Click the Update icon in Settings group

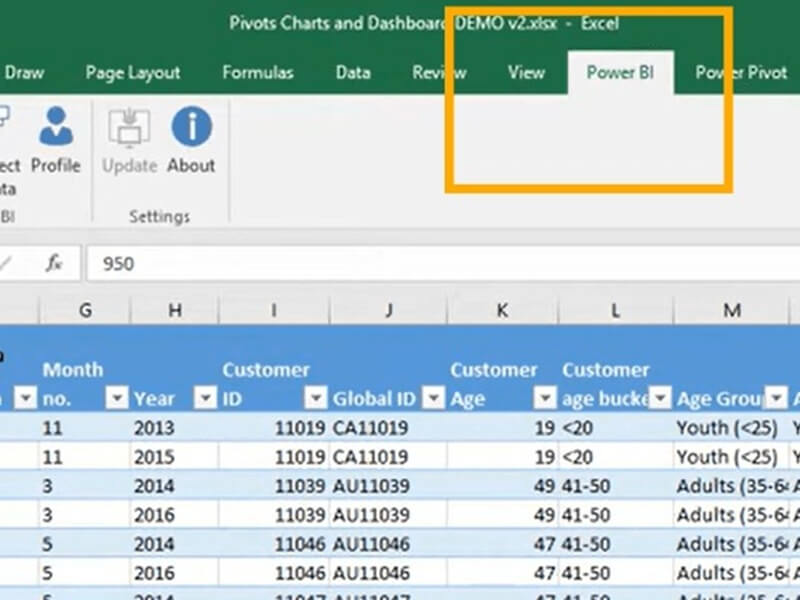coord(128,128)
